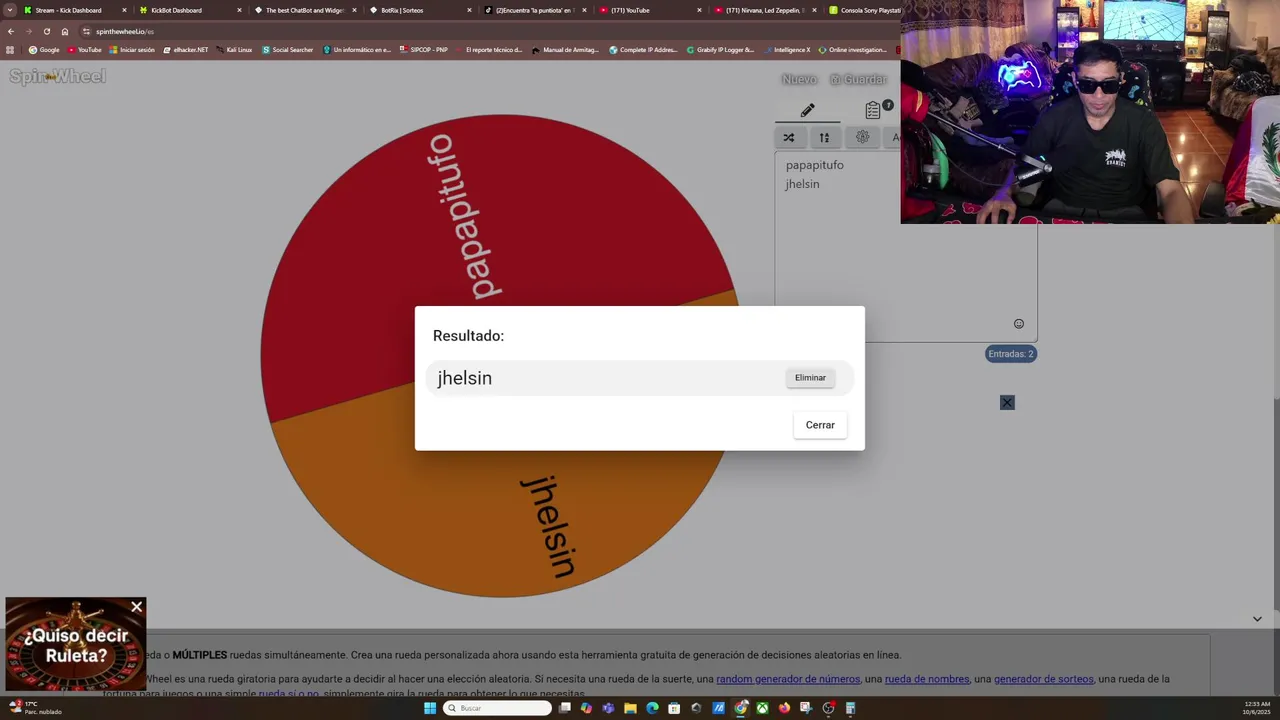Click Nuevo to create a new wheel
Viewport: 1280px width, 720px height.
coord(799,79)
